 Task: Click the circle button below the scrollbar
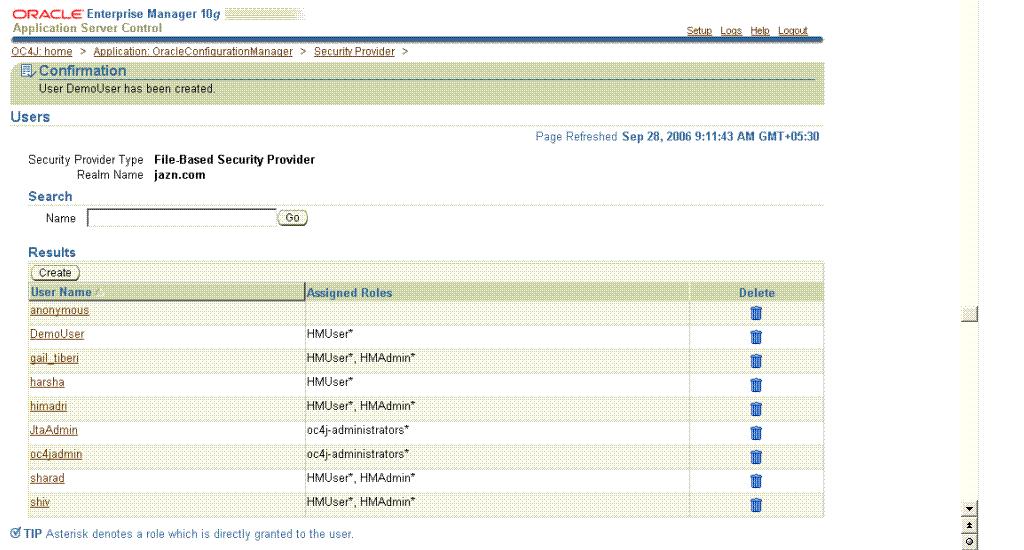969,542
